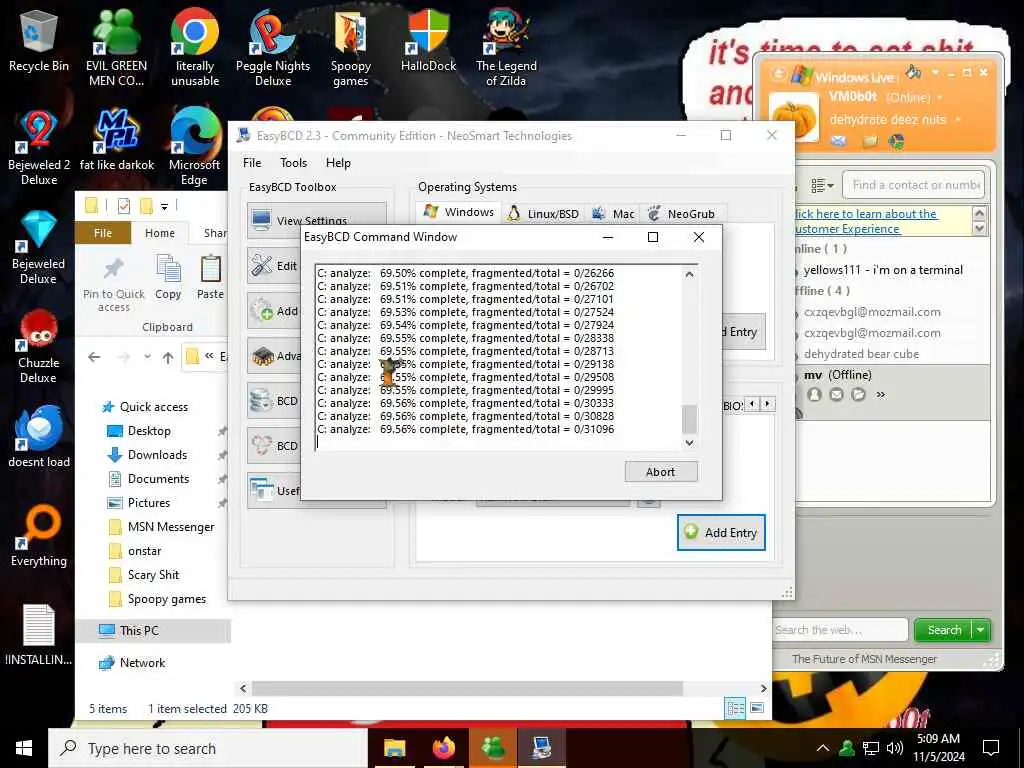
Task: Open Search button dropdown arrow in Messenger
Action: [981, 630]
